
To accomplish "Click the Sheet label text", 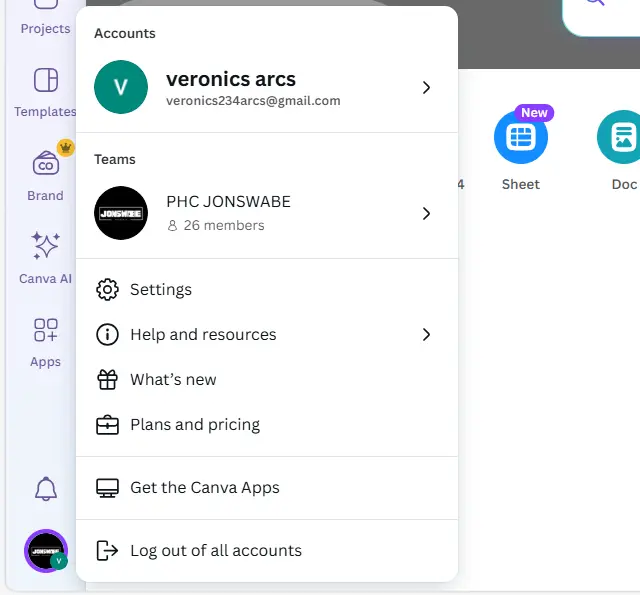I will tap(521, 184).
